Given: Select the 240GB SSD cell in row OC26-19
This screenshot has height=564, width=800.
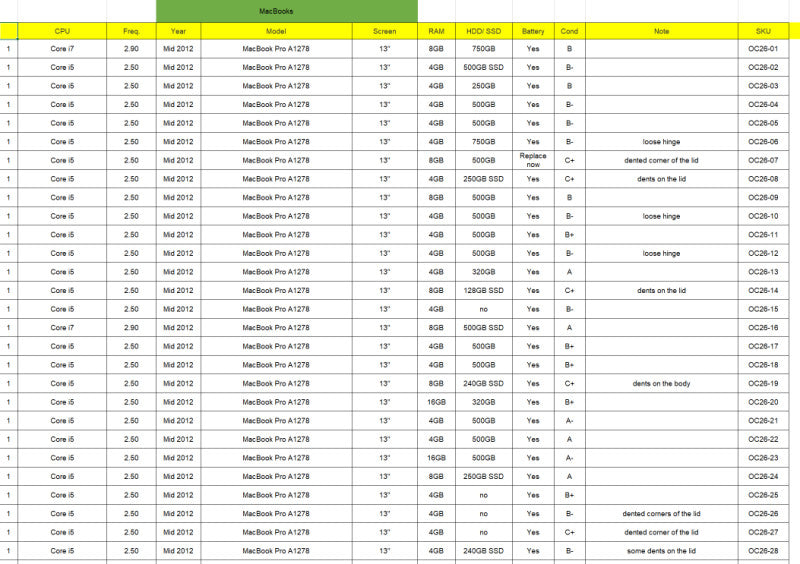Looking at the screenshot, I should pos(484,383).
